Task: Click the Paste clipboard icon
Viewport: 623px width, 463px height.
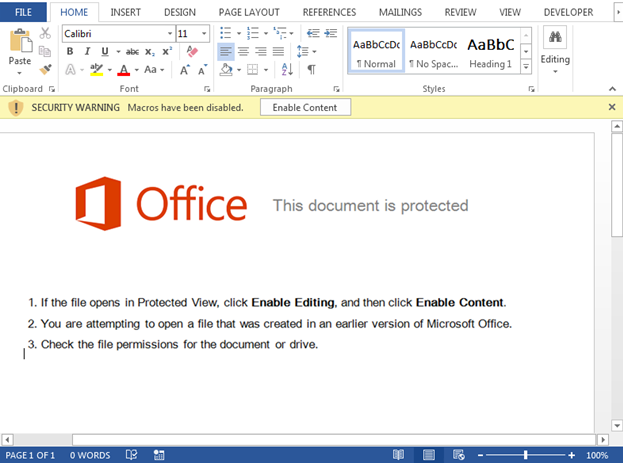Action: (x=21, y=41)
